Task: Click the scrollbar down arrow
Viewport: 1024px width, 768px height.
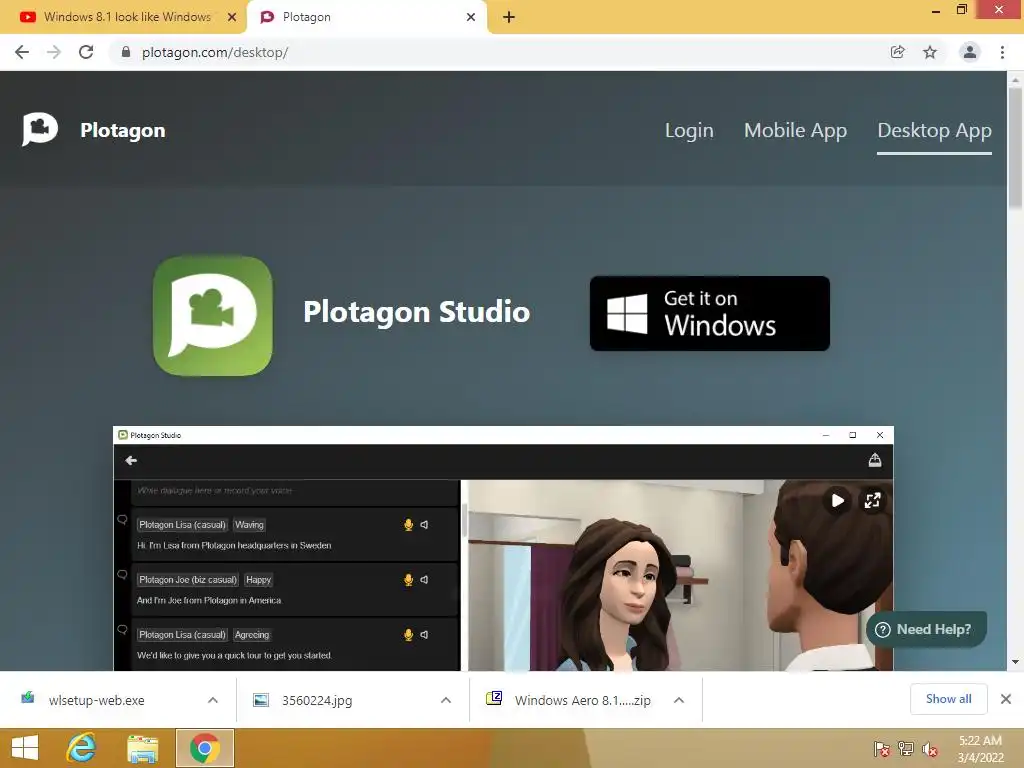Action: point(1015,662)
